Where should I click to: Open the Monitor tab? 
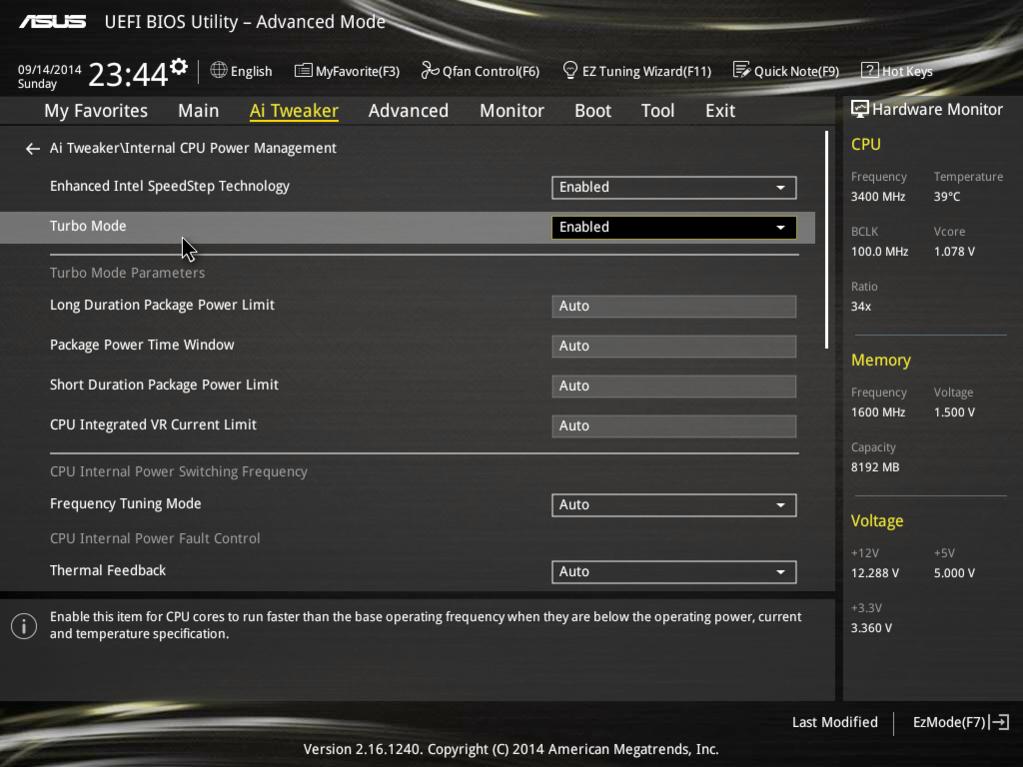click(512, 111)
